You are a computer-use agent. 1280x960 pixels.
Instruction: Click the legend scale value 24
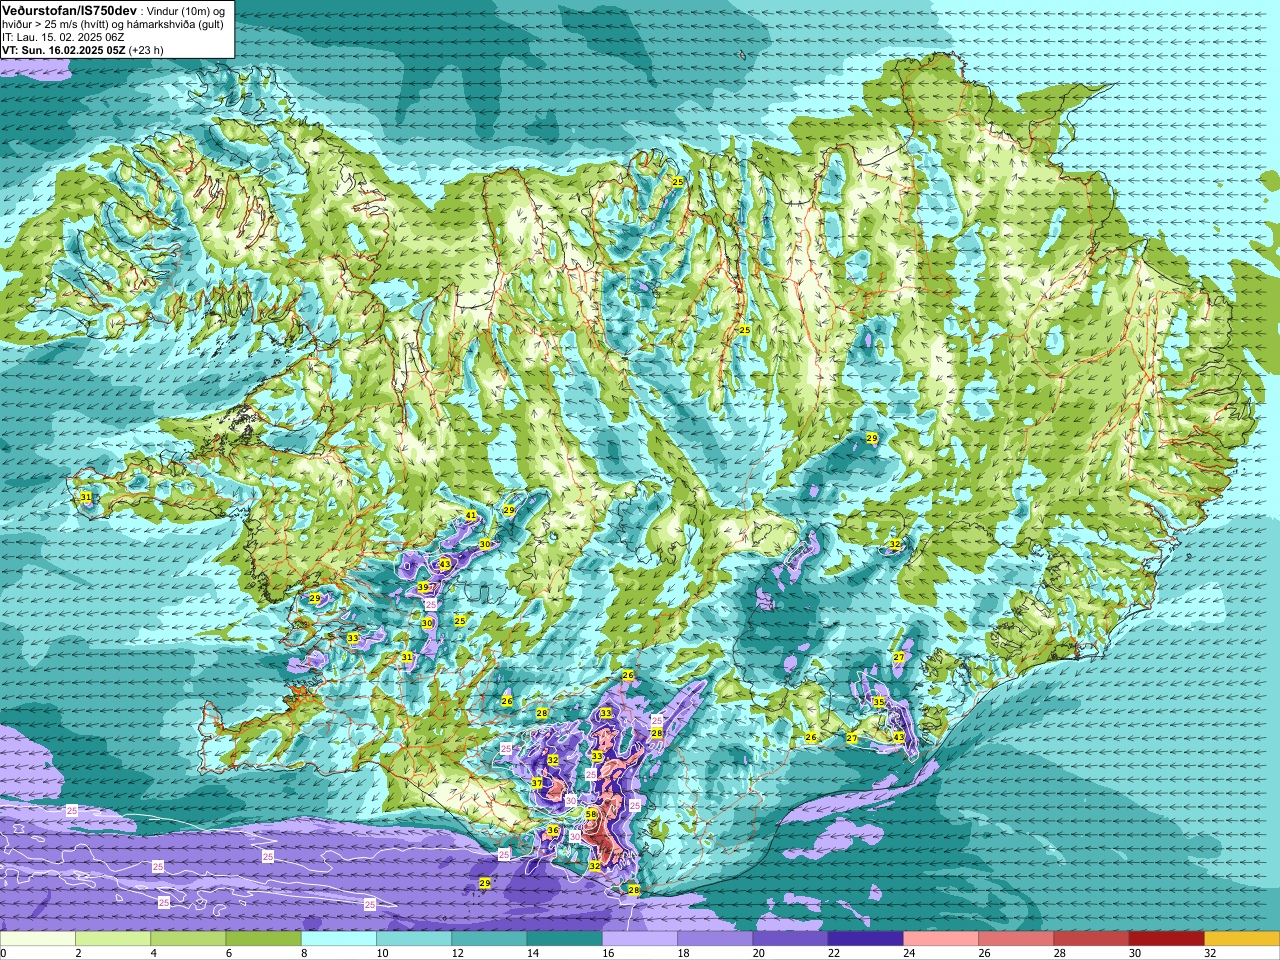[x=909, y=954]
